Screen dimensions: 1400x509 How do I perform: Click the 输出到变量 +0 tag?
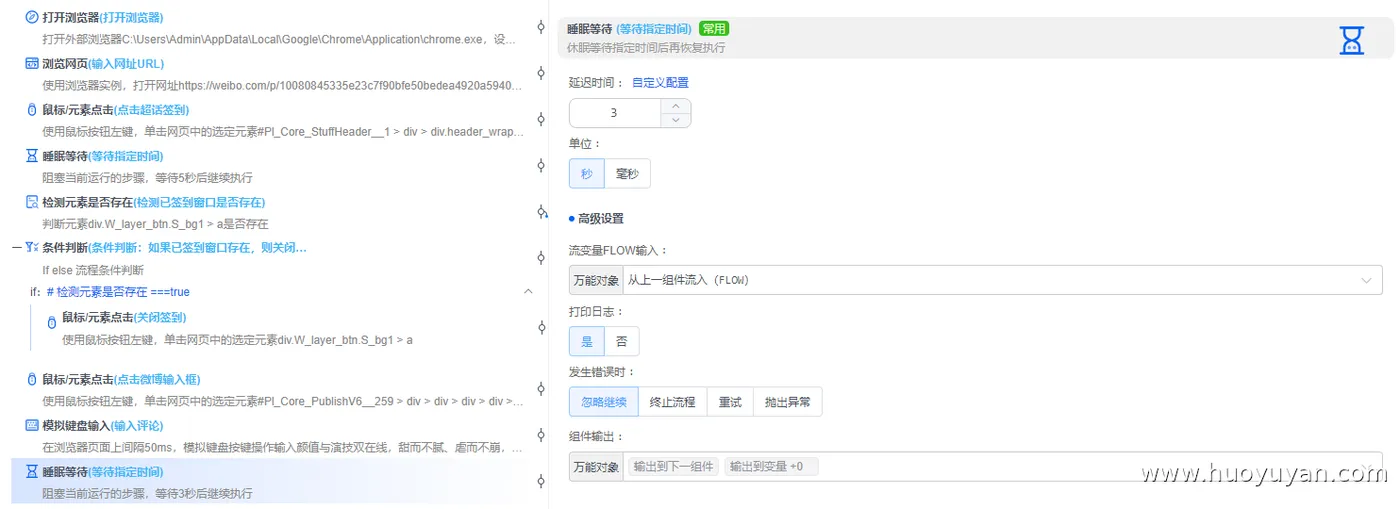click(771, 466)
